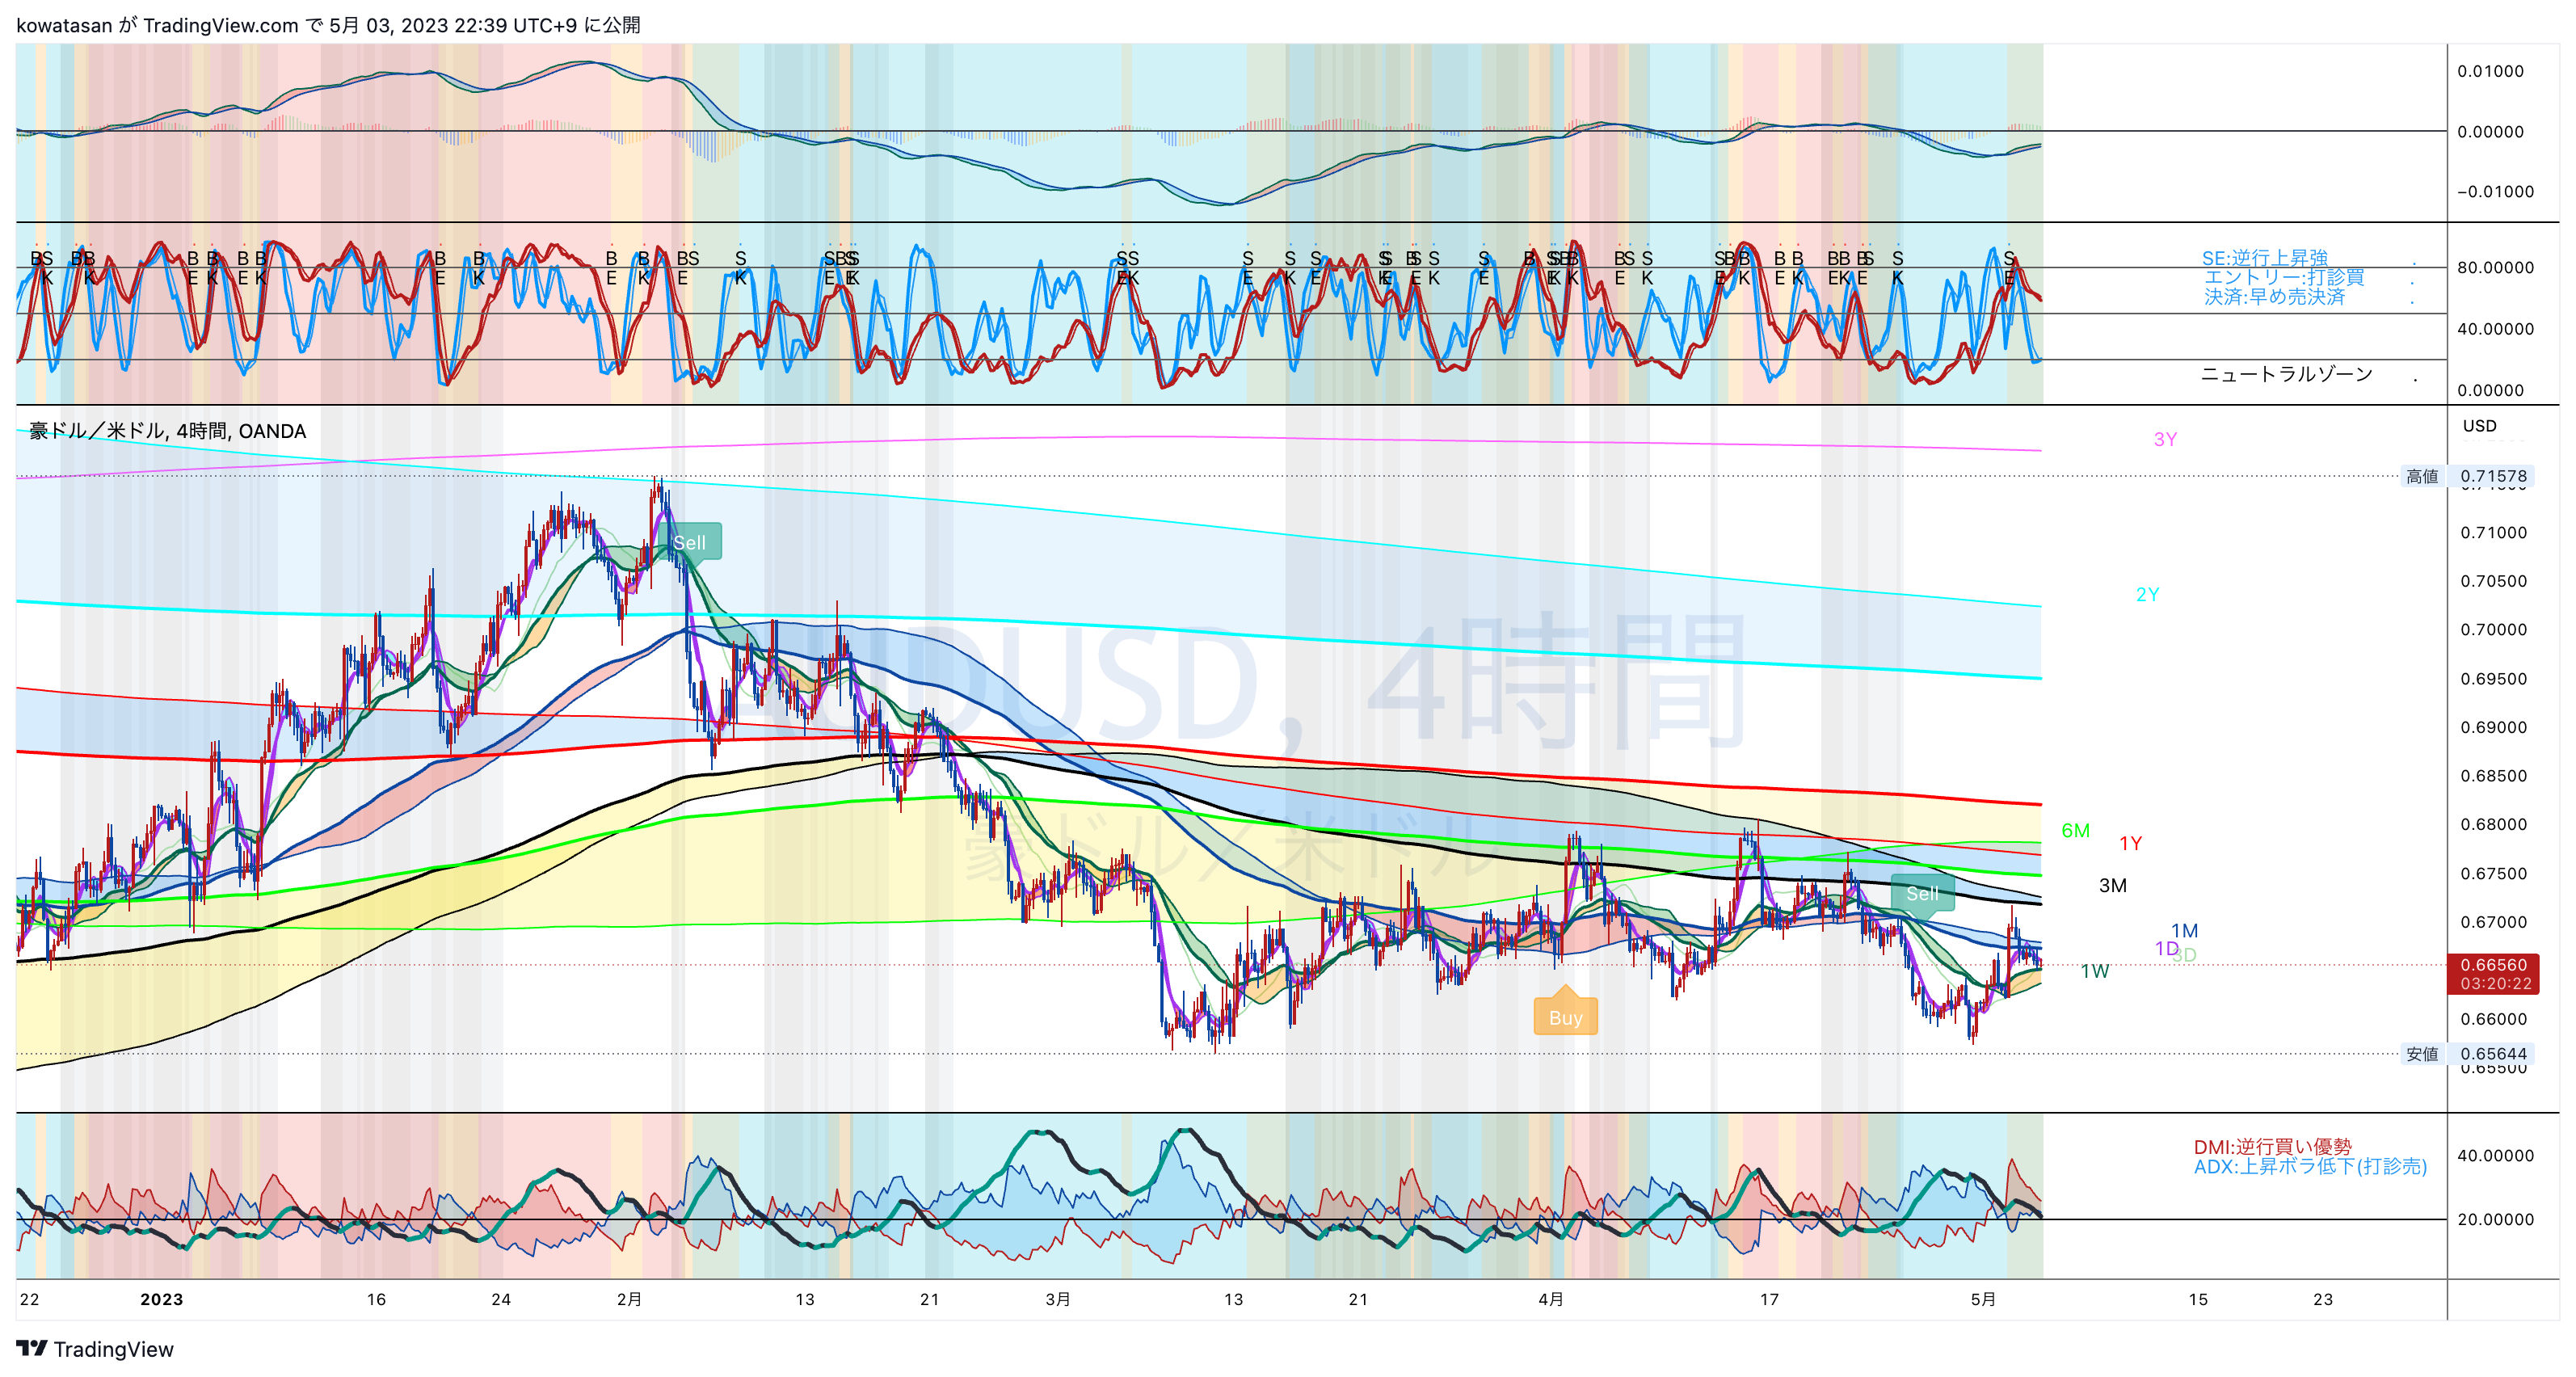Click the 決済:早め売決済 indicator text
Image resolution: width=2576 pixels, height=1377 pixels.
[2274, 297]
